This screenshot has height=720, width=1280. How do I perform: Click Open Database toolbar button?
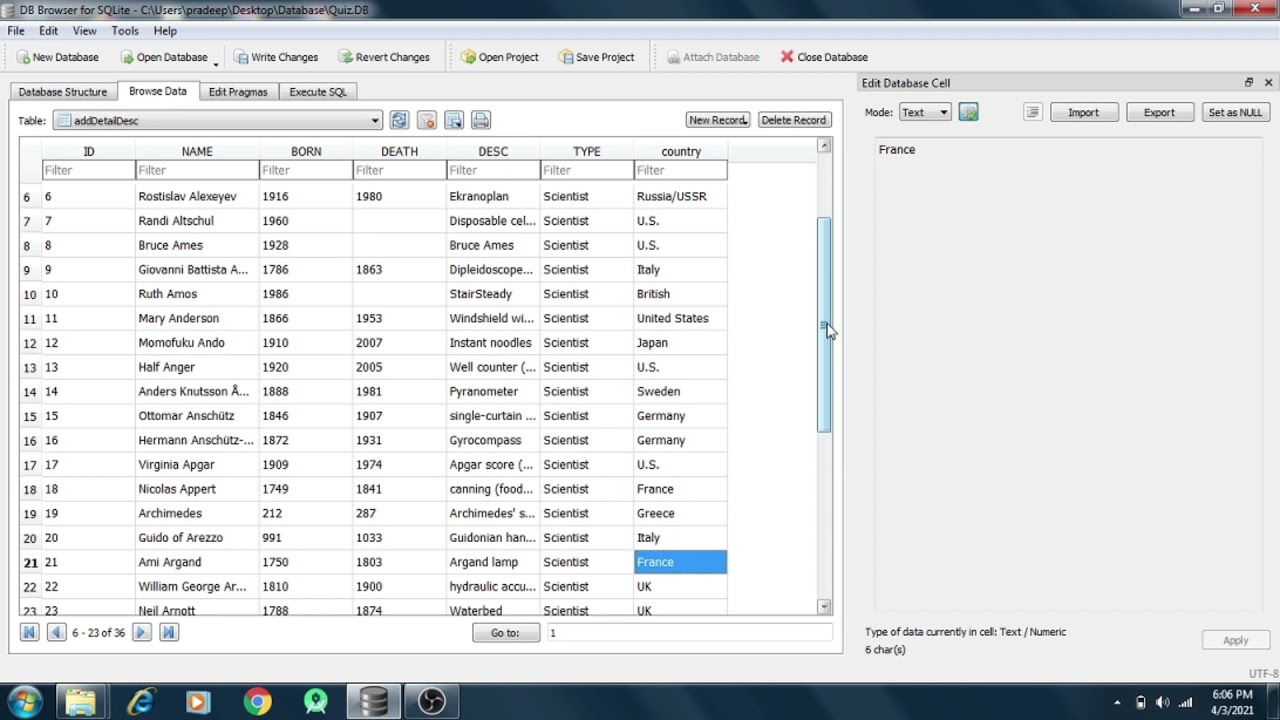click(x=164, y=57)
